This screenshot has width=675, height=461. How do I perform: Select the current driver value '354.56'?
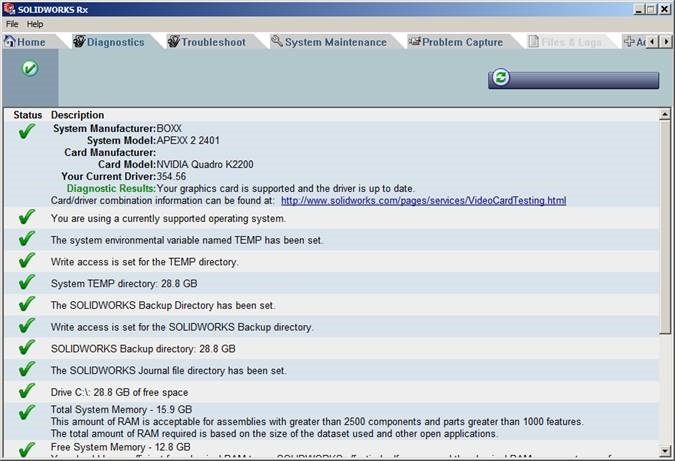171,176
